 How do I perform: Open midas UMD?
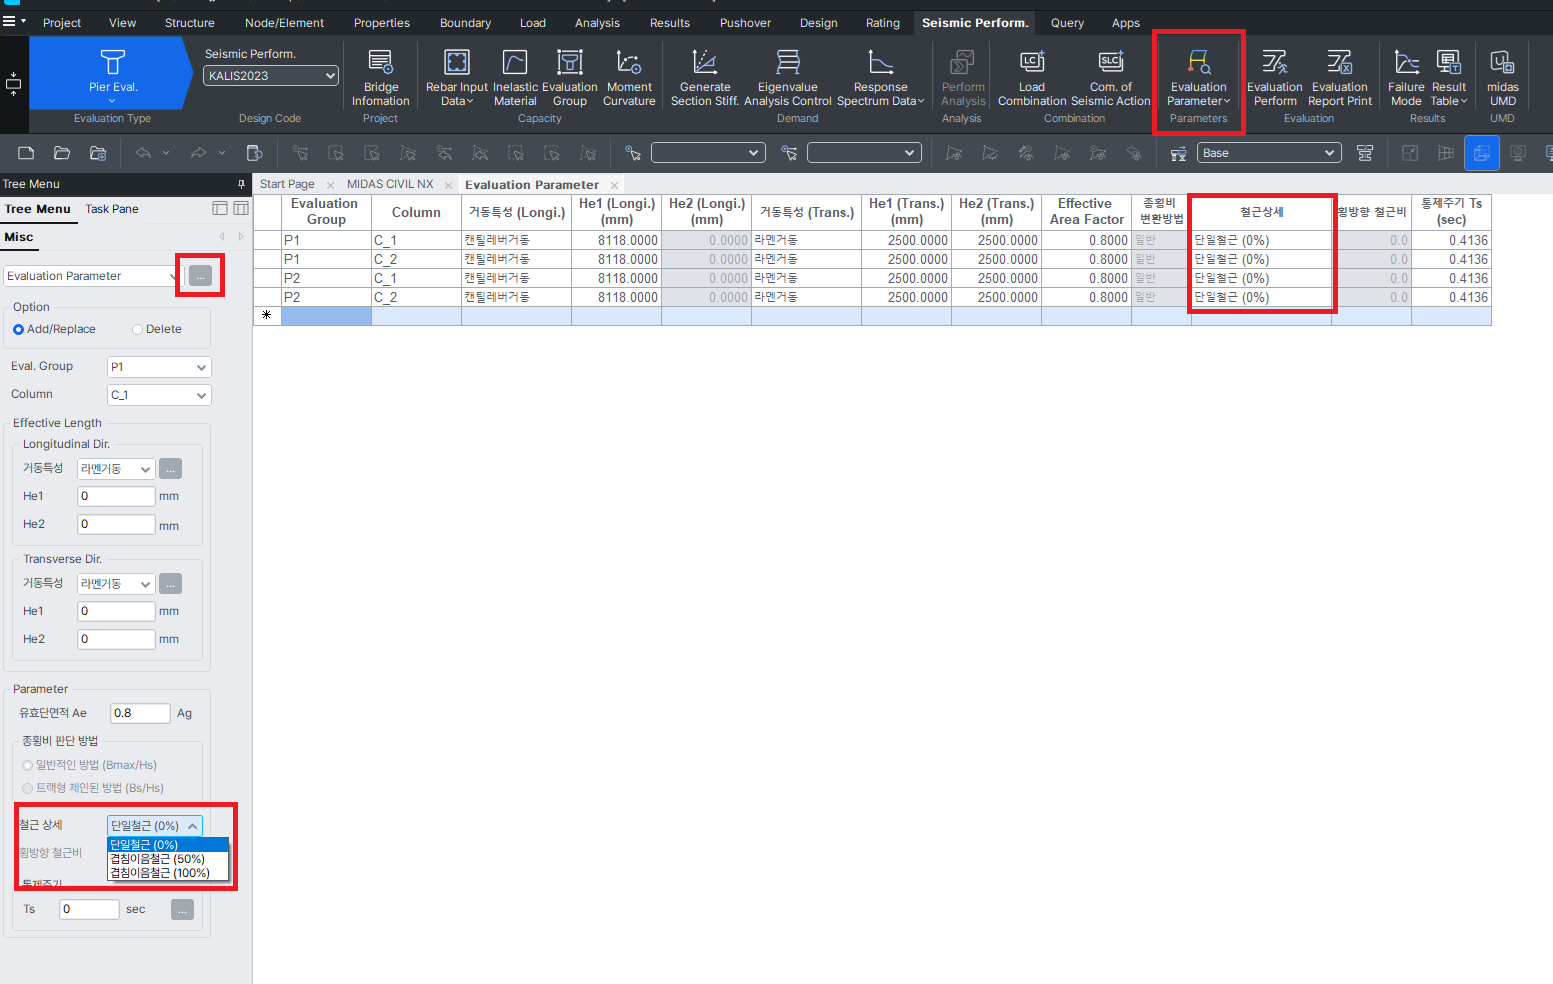point(1503,78)
